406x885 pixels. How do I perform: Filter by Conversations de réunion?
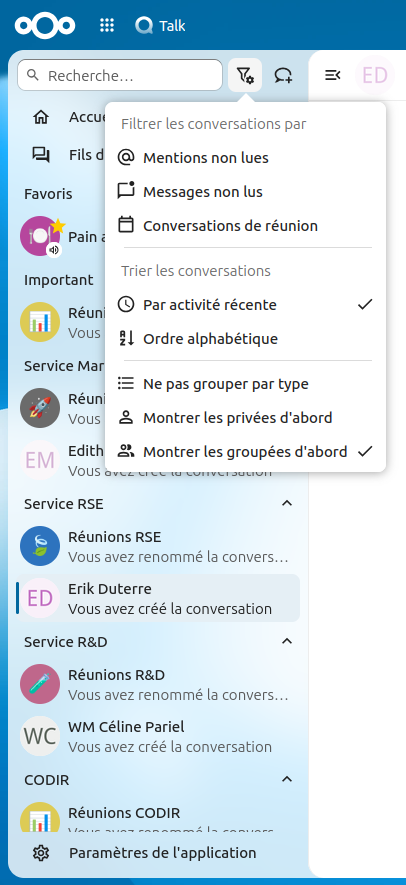coord(246,225)
